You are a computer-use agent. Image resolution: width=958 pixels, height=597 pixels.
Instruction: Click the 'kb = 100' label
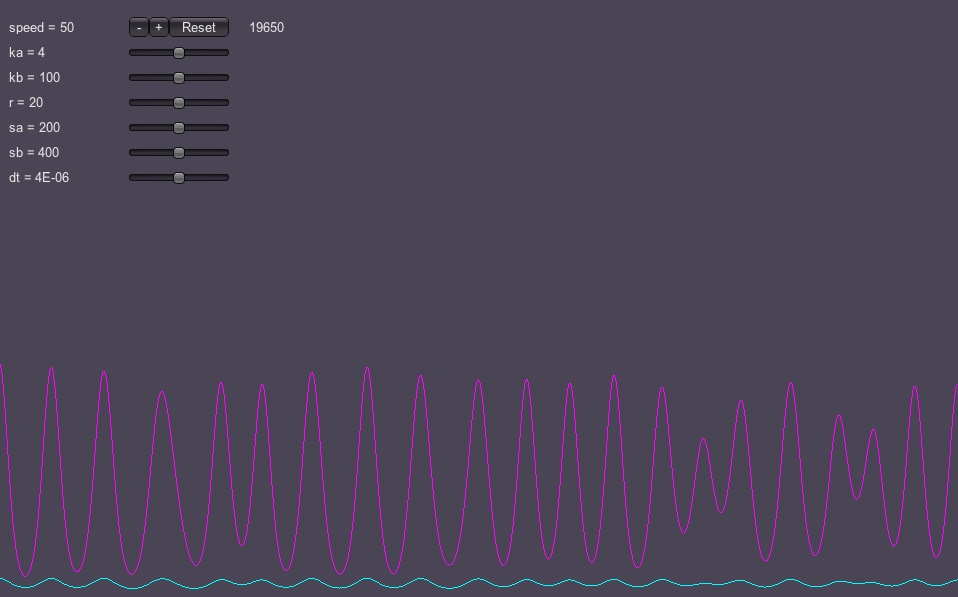[x=34, y=78]
